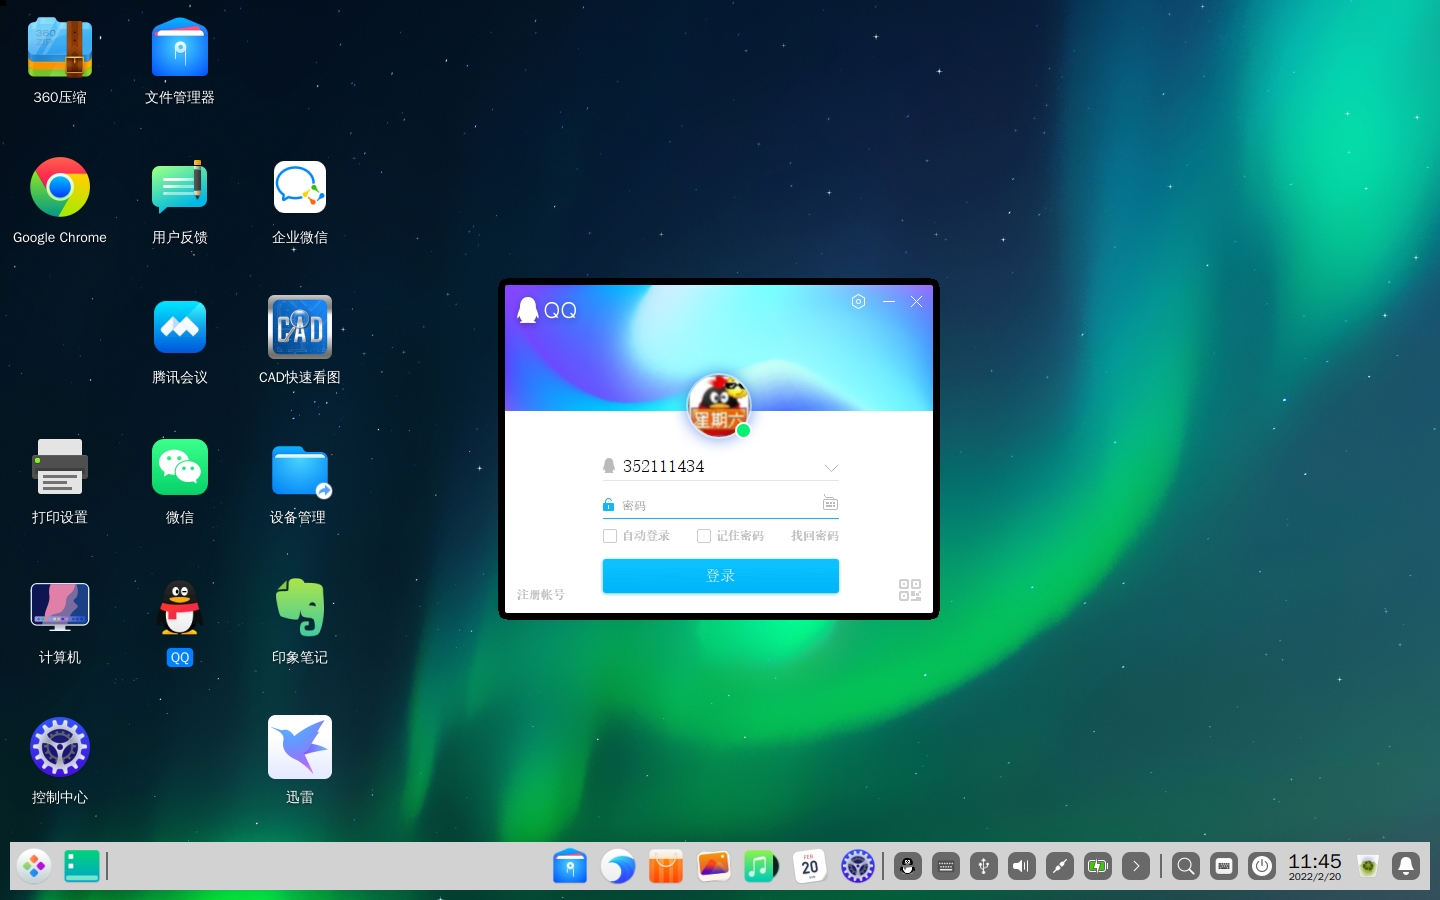Open file manager from the taskbar
The width and height of the screenshot is (1440, 900).
(x=570, y=866)
